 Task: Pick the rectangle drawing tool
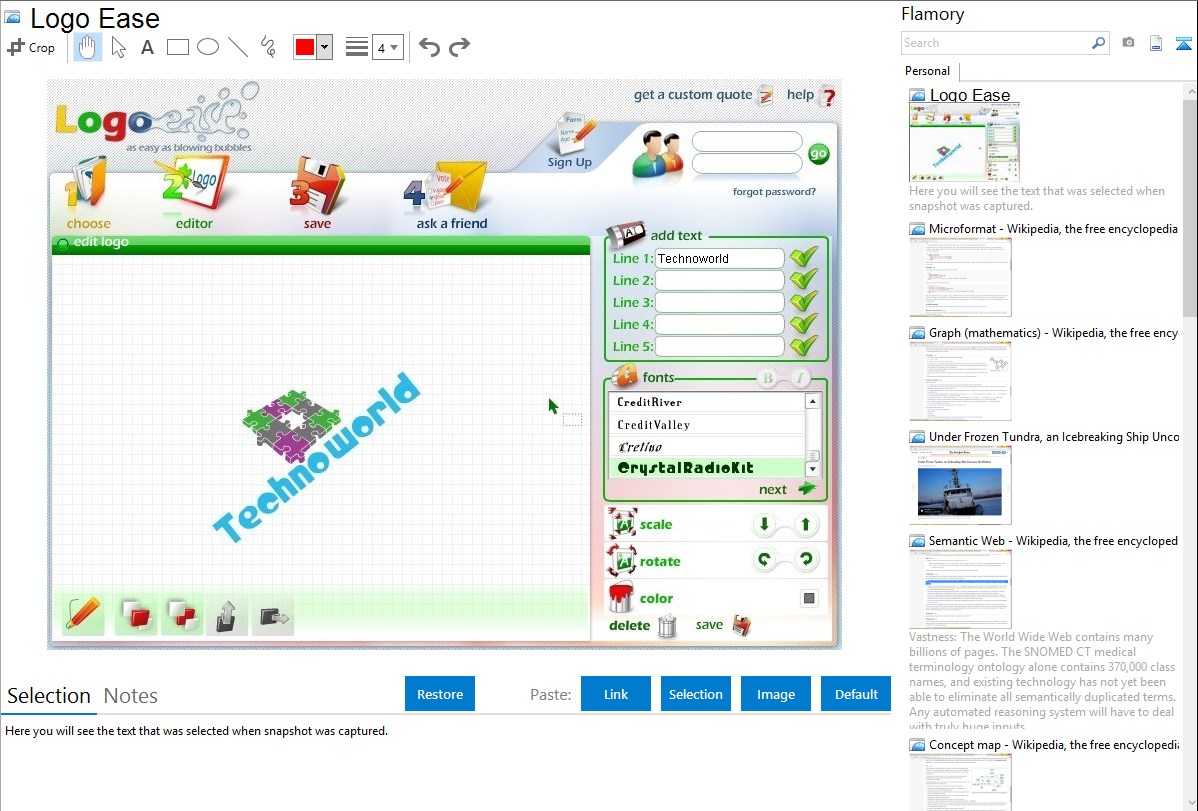pos(178,47)
